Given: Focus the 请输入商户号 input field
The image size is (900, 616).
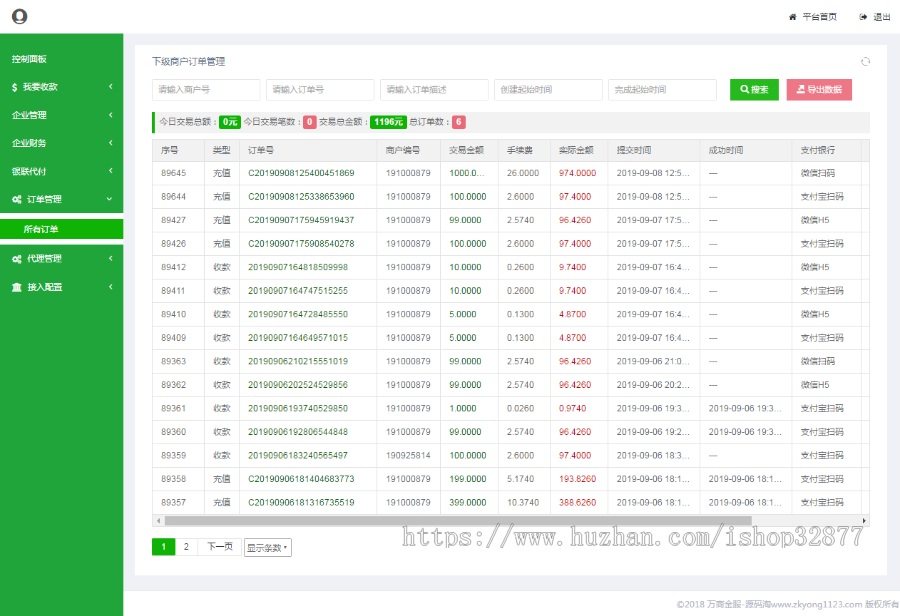Looking at the screenshot, I should 206,90.
